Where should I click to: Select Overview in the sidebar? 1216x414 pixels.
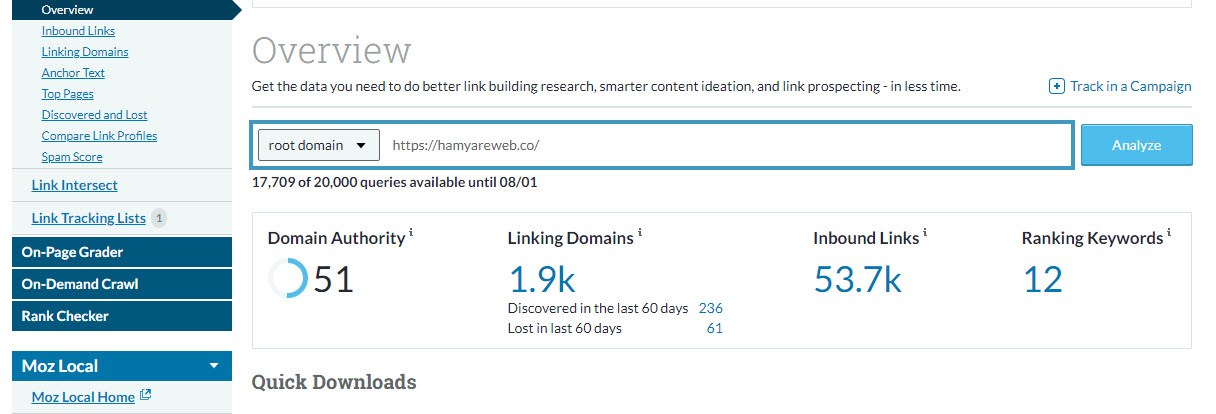pos(68,9)
